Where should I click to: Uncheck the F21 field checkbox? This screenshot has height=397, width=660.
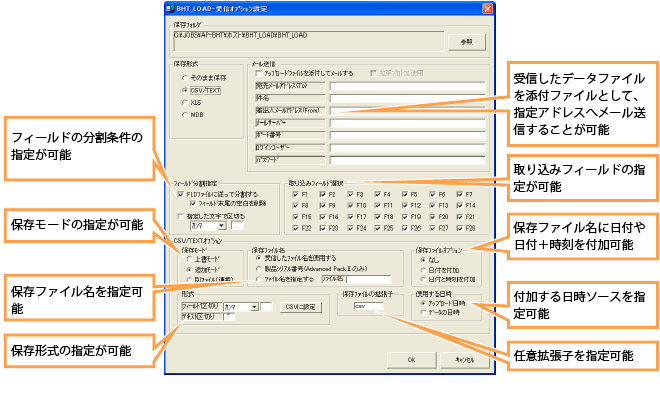(x=460, y=217)
